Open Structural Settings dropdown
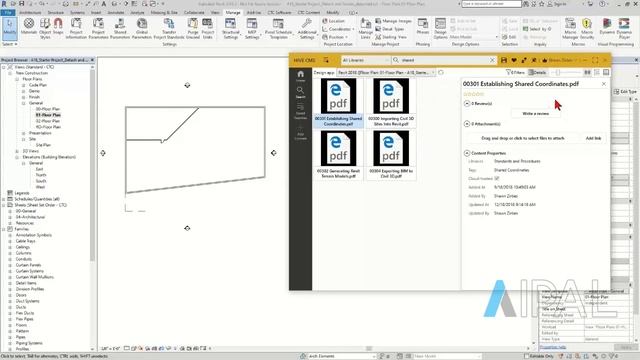This screenshot has height=360, width=640. pyautogui.click(x=231, y=29)
